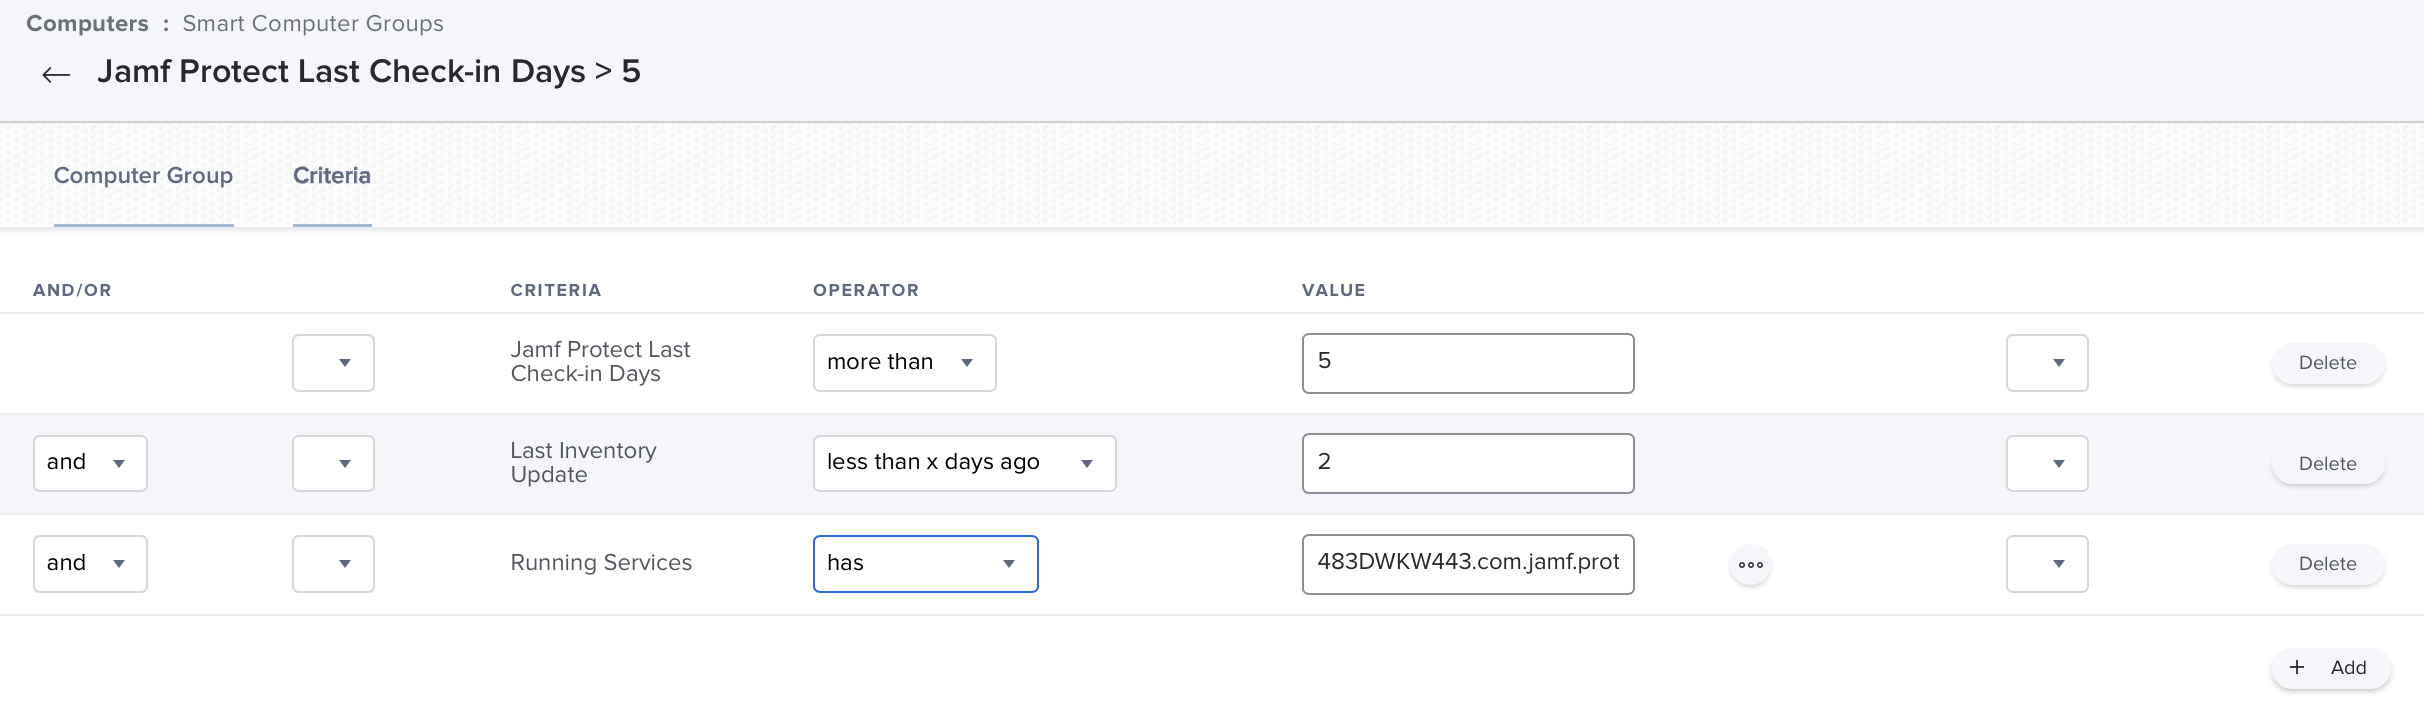Screen dimensions: 2424x724
Task: Delete the Running Services criterion
Action: click(2327, 564)
